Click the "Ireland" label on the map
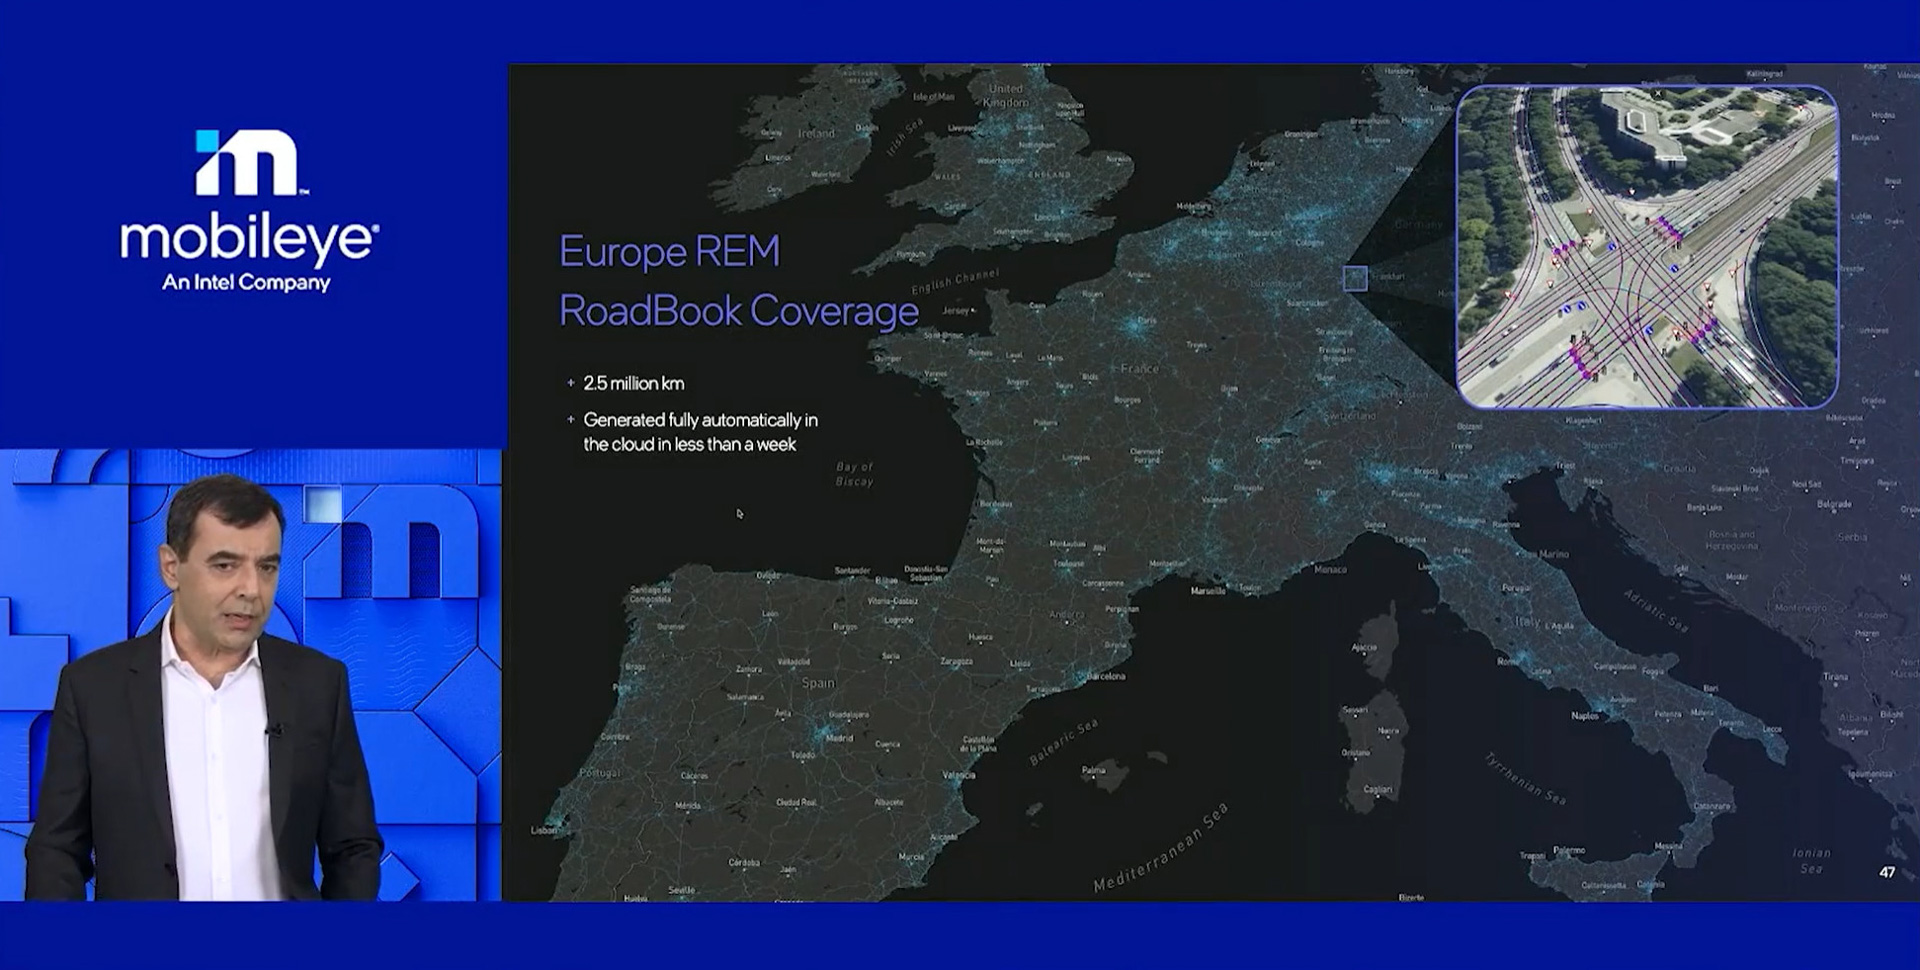Screen dimensions: 1920x970 pyautogui.click(x=816, y=133)
